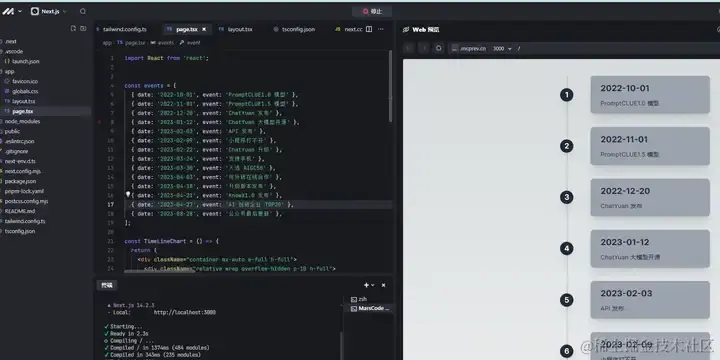Click the editor vertical scrollbar

391,86
